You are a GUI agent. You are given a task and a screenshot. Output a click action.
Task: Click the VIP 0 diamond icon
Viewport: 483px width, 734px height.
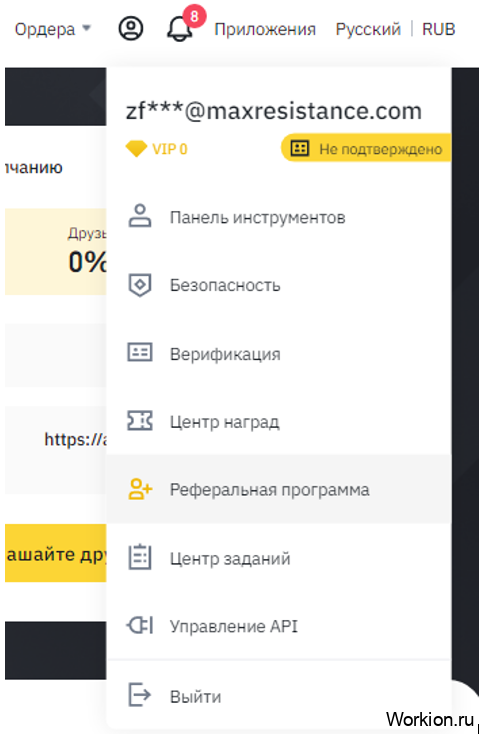coord(136,149)
